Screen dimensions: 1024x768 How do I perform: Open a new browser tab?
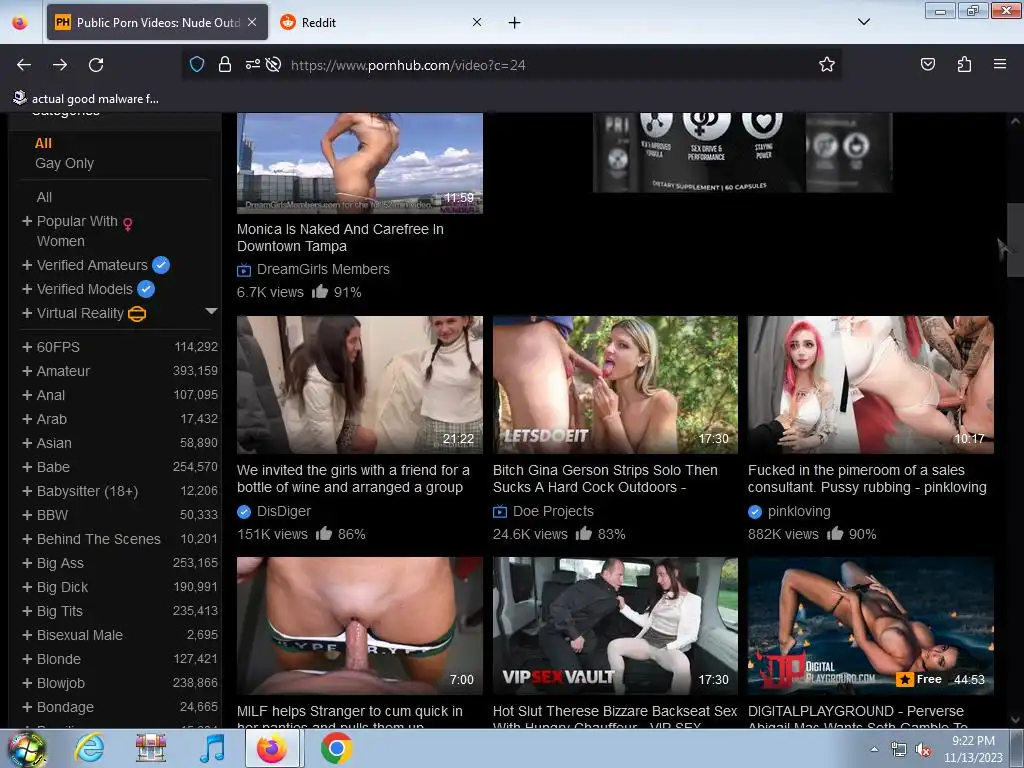[x=515, y=23]
